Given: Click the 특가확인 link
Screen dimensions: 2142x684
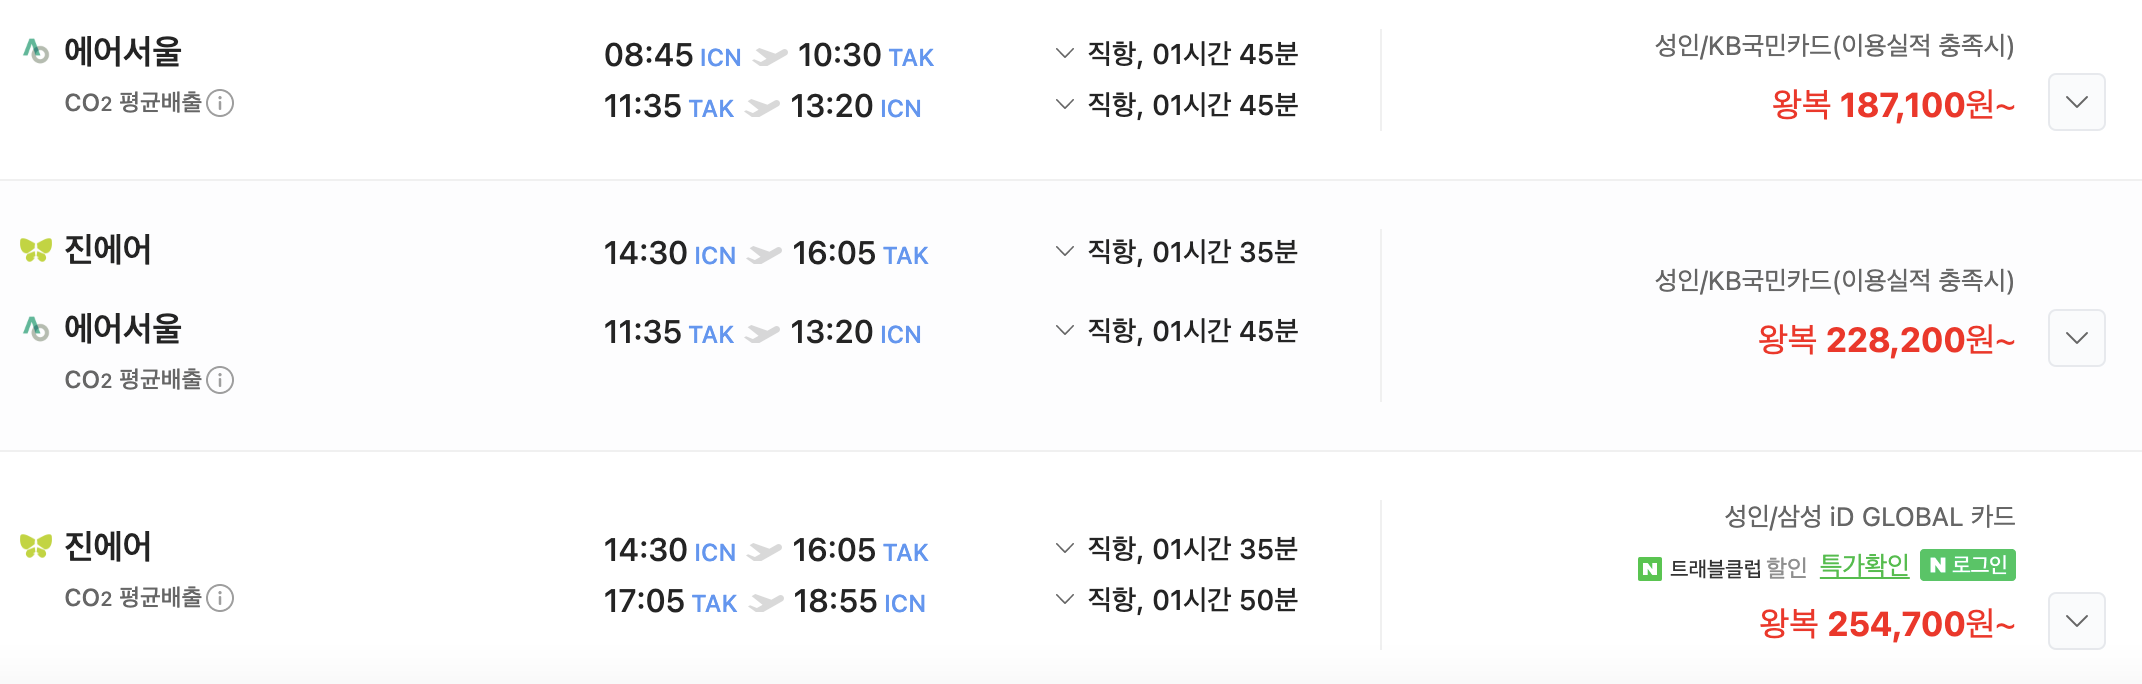Looking at the screenshot, I should point(1864,566).
